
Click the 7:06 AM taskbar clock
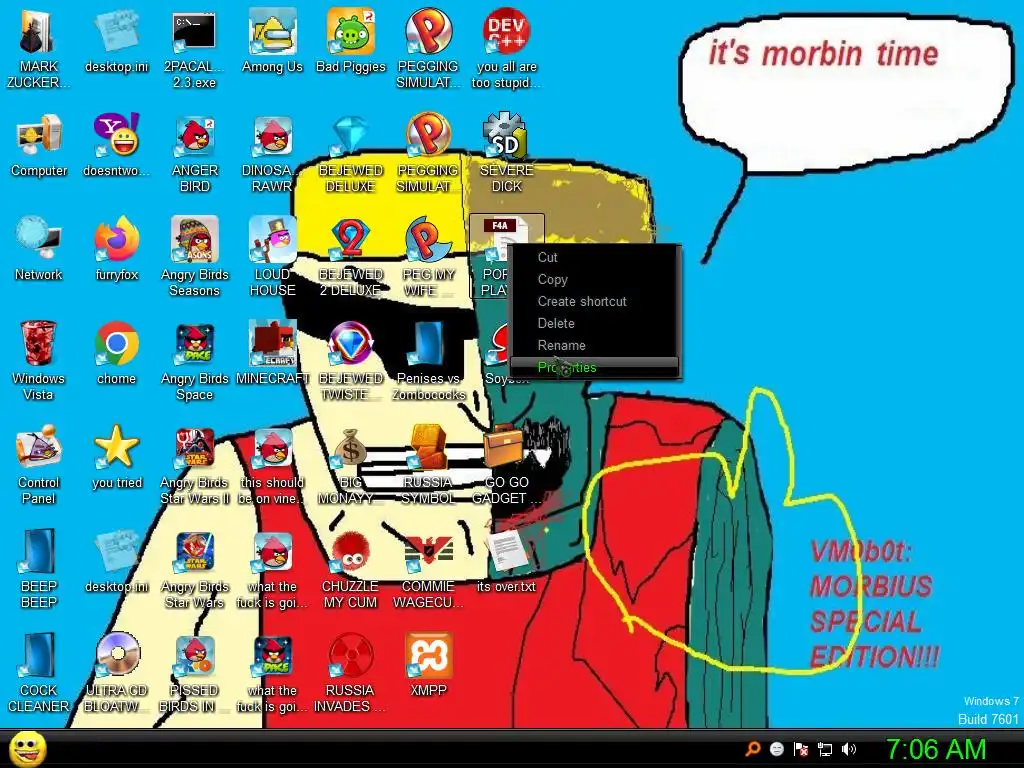click(936, 749)
